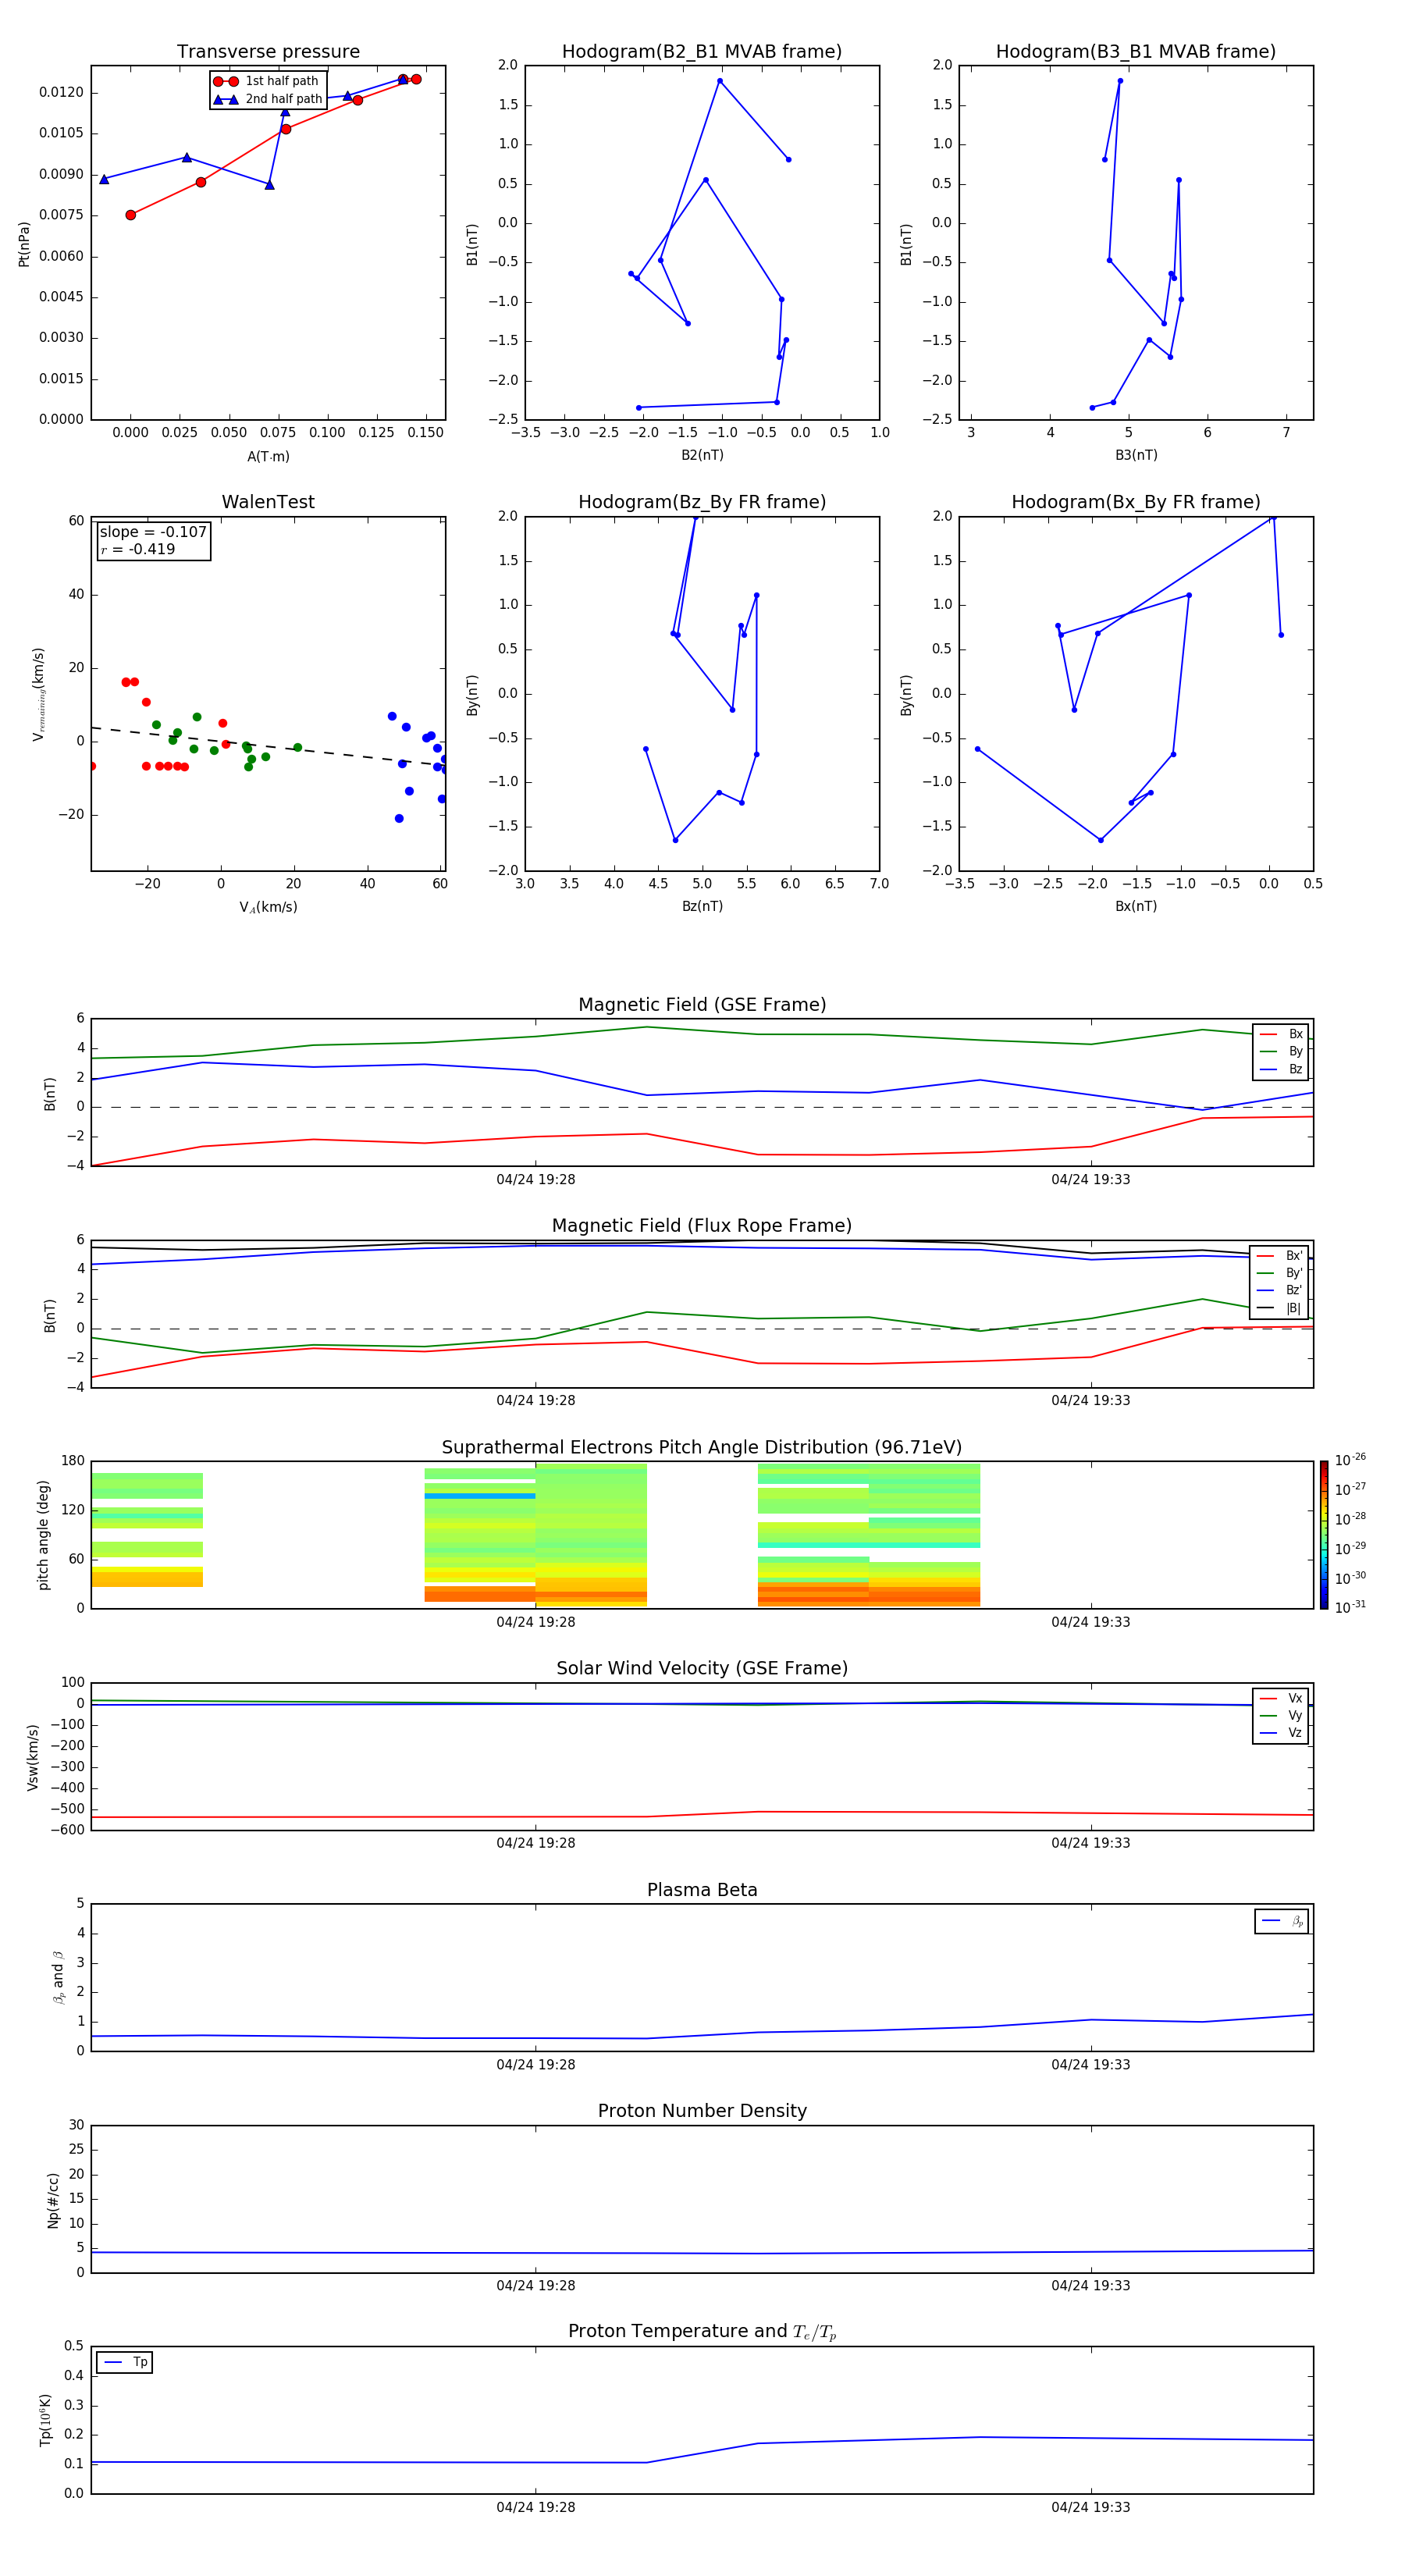Click '04/24 19:28' tick under GSE magnetic field
1405x2576 pixels.
536,1180
